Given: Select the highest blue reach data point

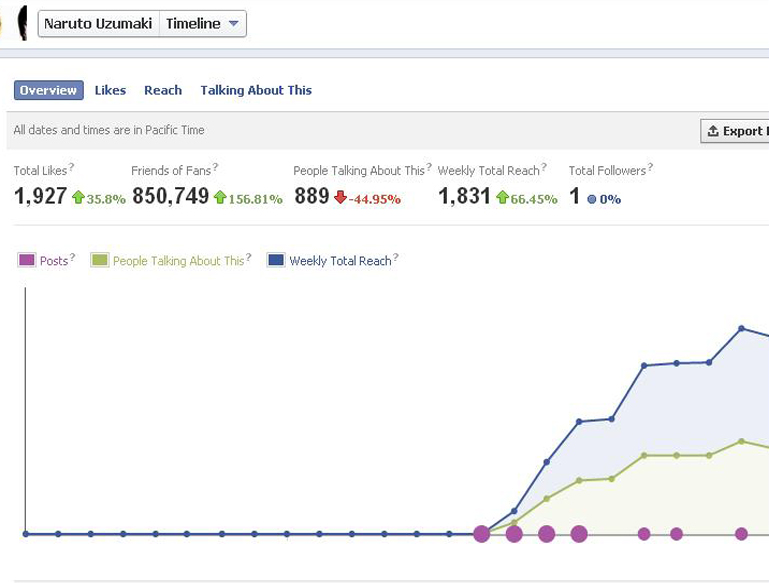Looking at the screenshot, I should coord(741,328).
